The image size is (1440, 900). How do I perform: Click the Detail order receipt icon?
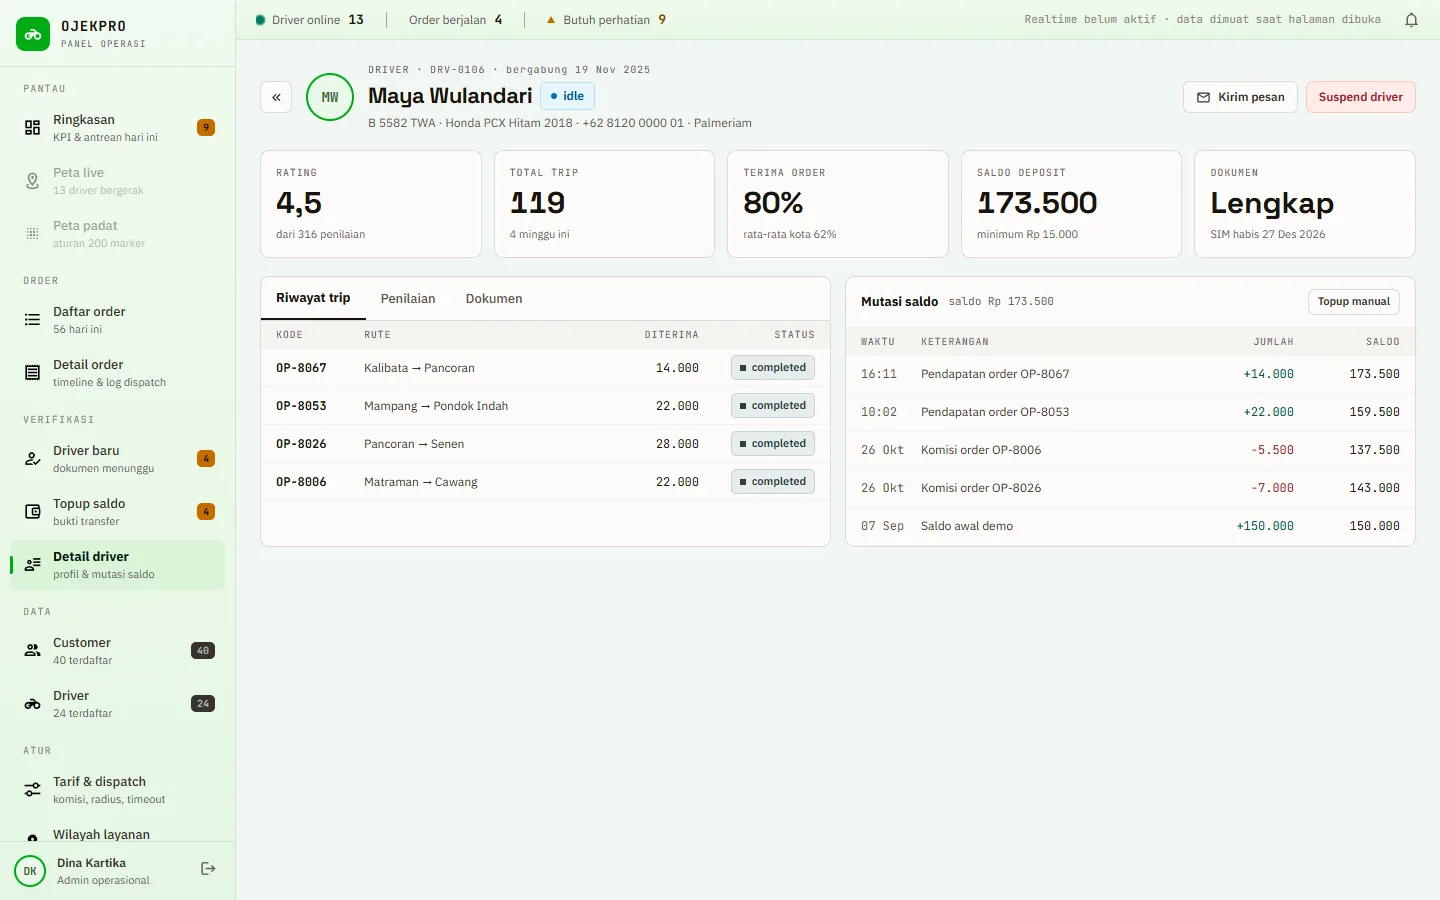click(x=33, y=373)
